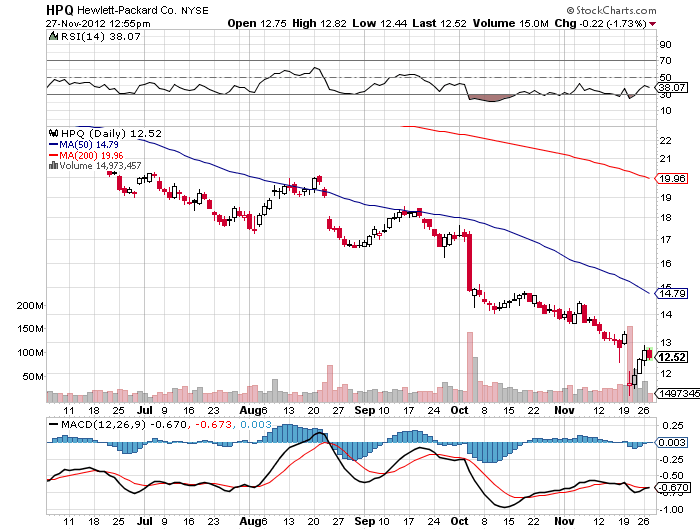Click the MACD(12,26,9) legend label
This screenshot has width=700, height=530.
103,424
